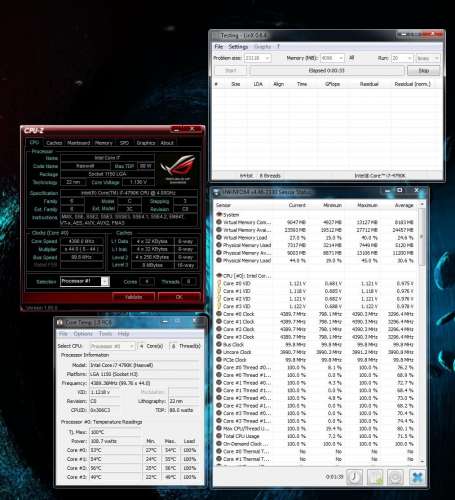Click the clock reset icon in HWiNFO toolbar
455x500 pixels.
[354, 477]
